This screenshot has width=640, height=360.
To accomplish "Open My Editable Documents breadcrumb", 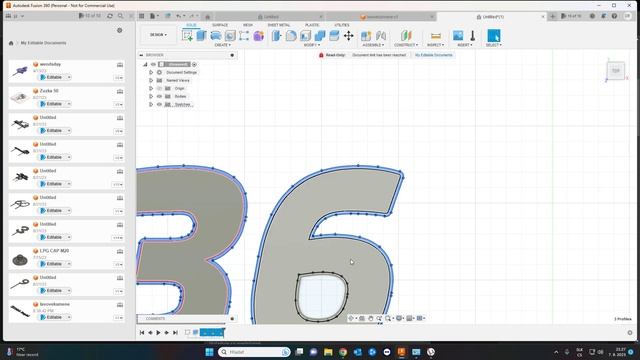I will click(x=43, y=43).
